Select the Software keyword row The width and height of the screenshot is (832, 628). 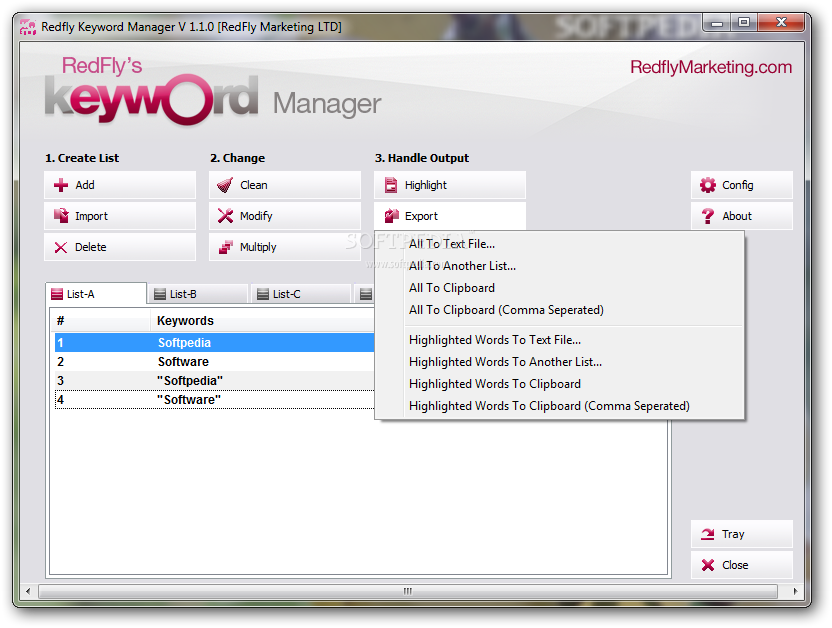214,362
